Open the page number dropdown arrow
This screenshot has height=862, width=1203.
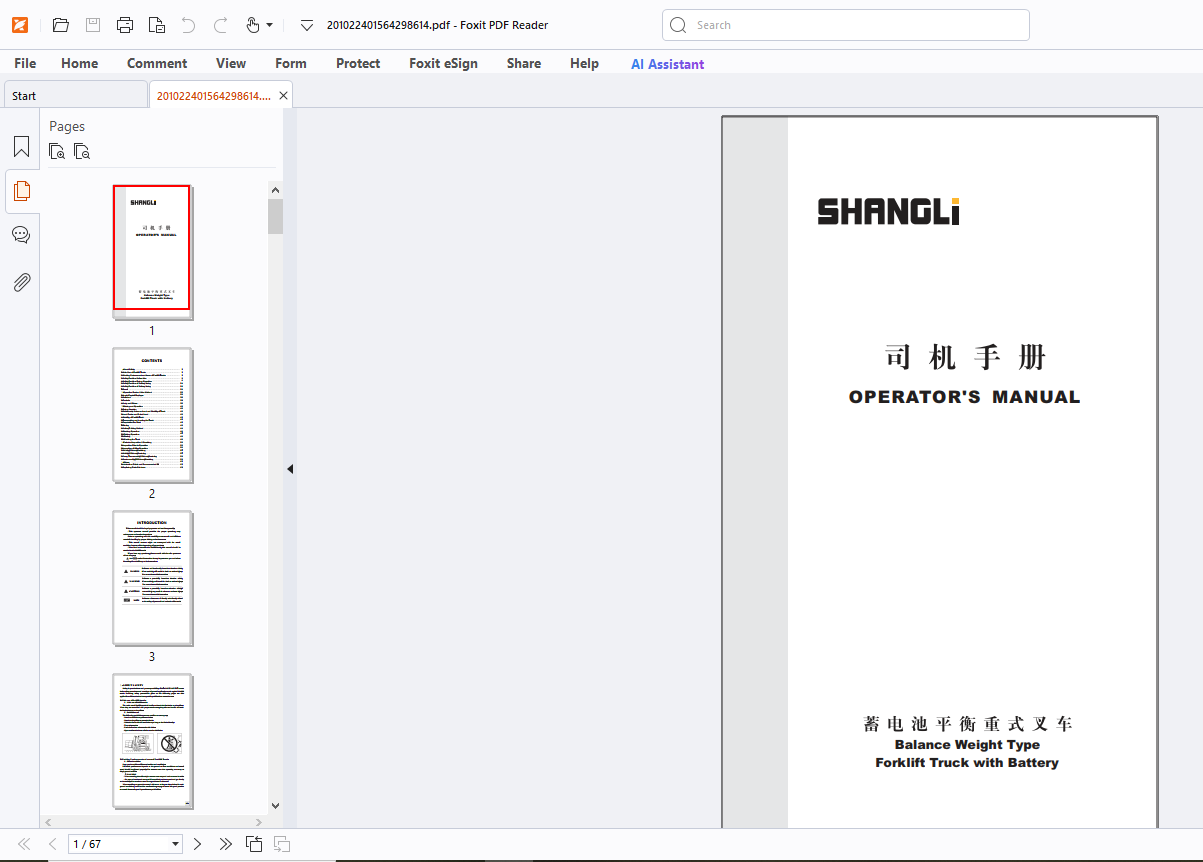click(176, 844)
